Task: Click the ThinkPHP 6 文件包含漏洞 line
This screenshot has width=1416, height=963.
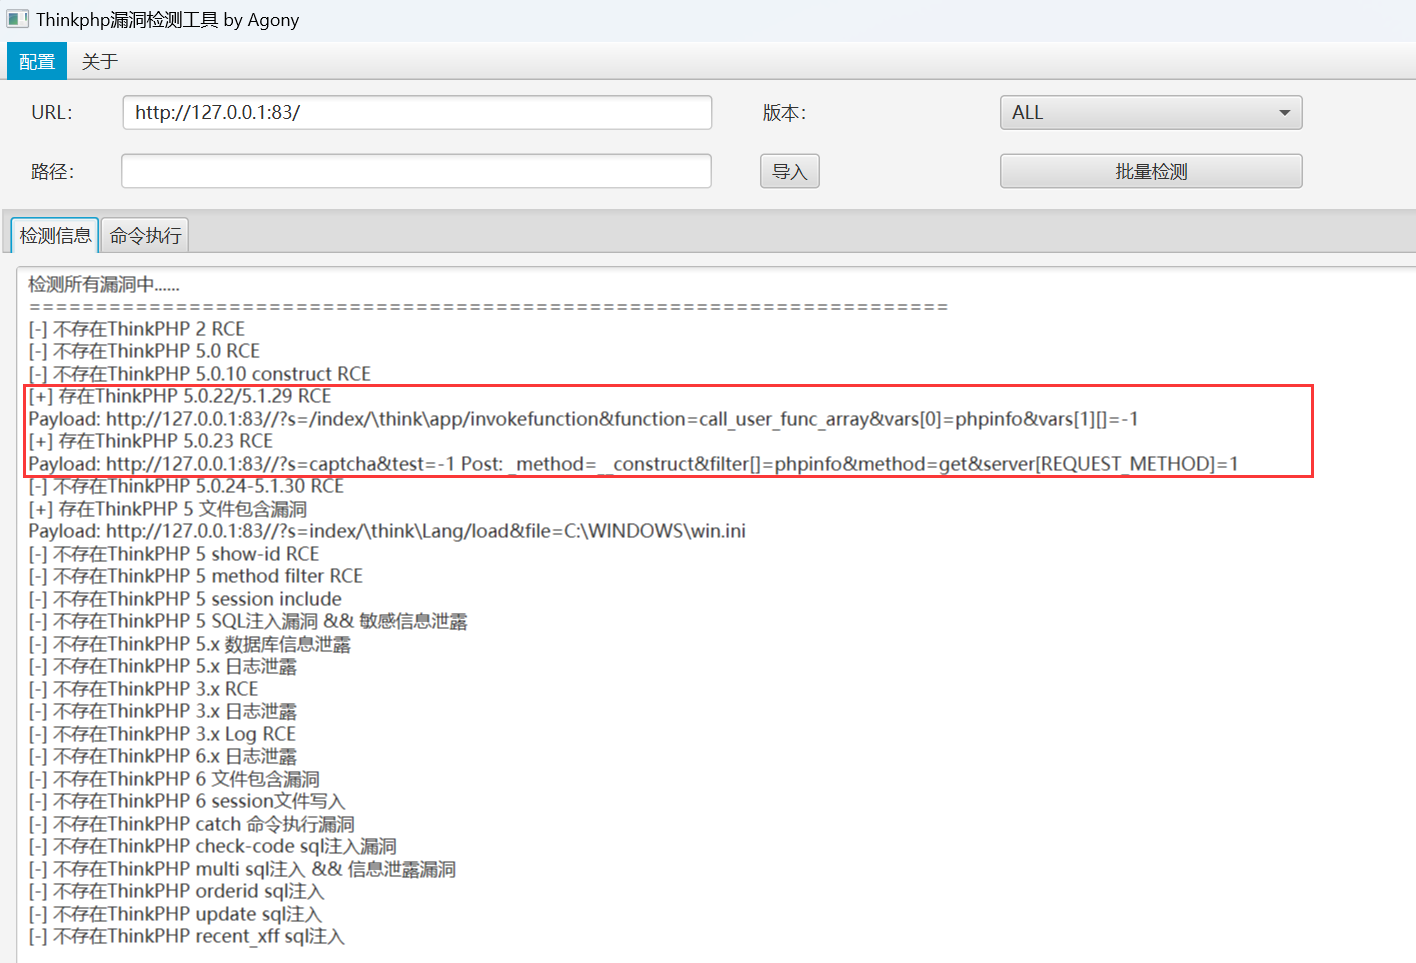Action: pos(174,779)
